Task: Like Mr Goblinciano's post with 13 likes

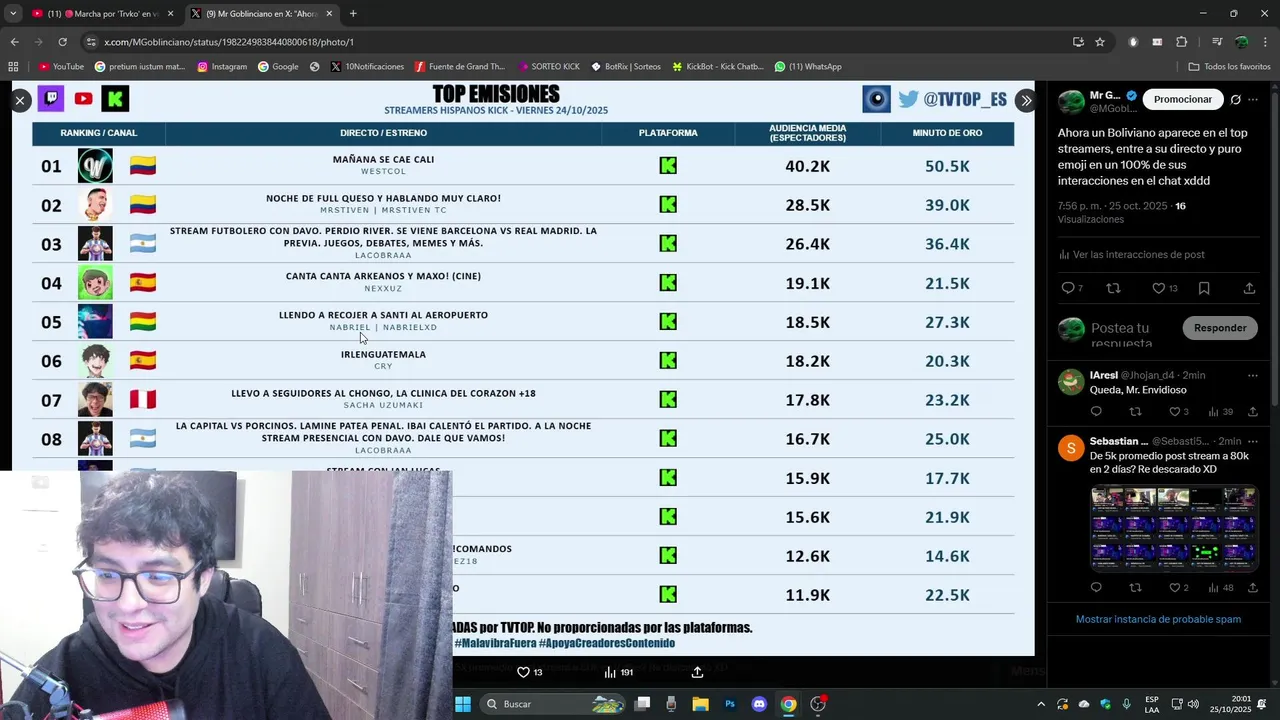Action: tap(1158, 288)
